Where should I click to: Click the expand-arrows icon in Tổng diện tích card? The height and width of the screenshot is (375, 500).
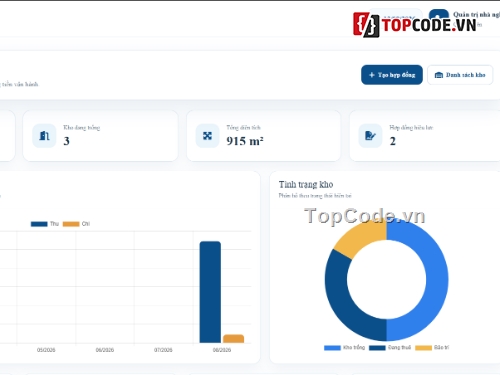coord(207,136)
